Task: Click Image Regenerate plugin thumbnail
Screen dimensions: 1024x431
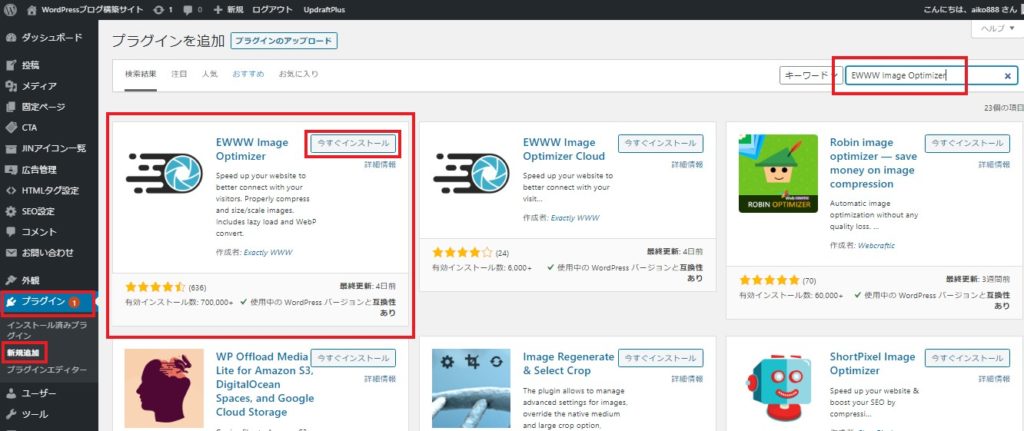Action: (471, 388)
